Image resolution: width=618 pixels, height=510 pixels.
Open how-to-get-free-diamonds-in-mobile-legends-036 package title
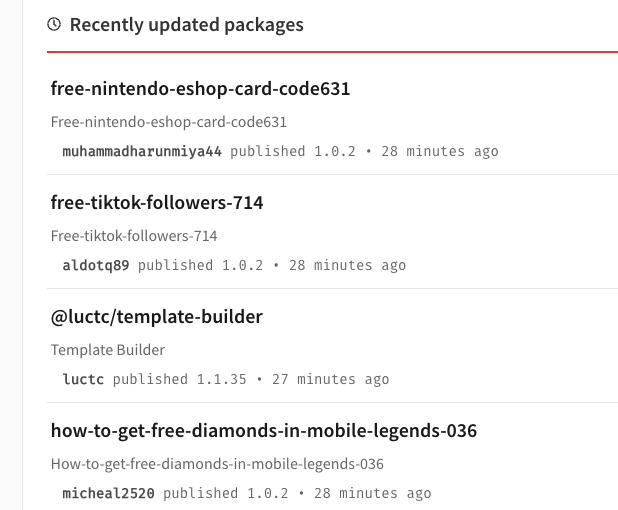pyautogui.click(x=264, y=431)
